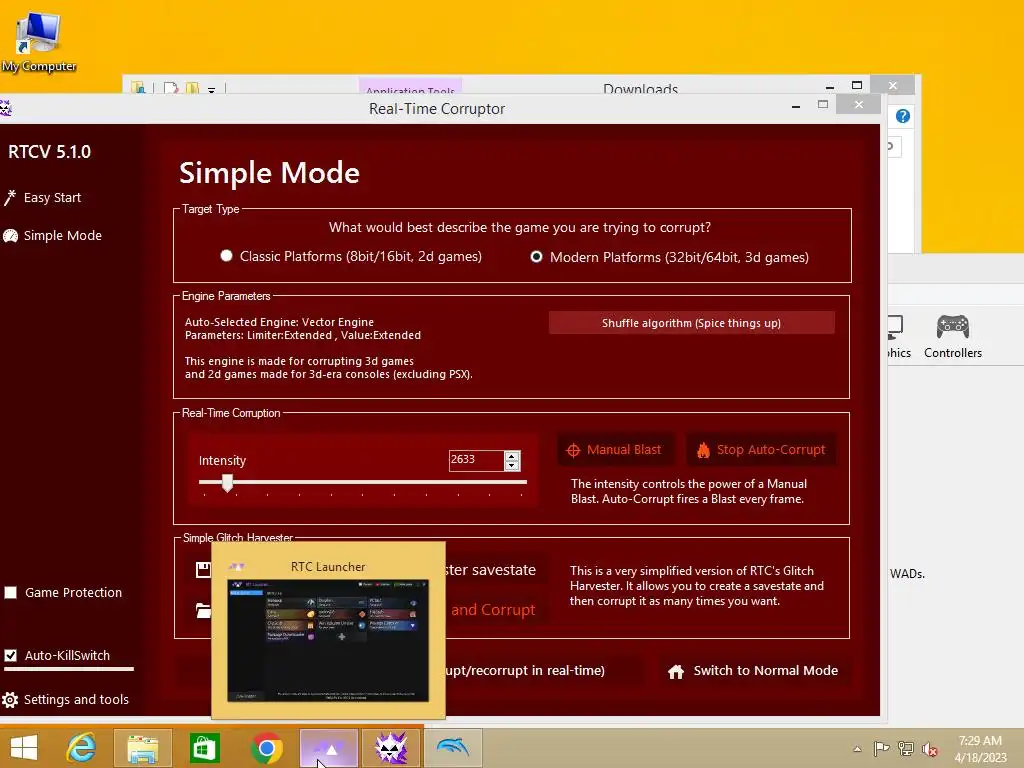Click the Dolphin emulator taskbar icon
Image resolution: width=1024 pixels, height=768 pixels.
tap(453, 748)
